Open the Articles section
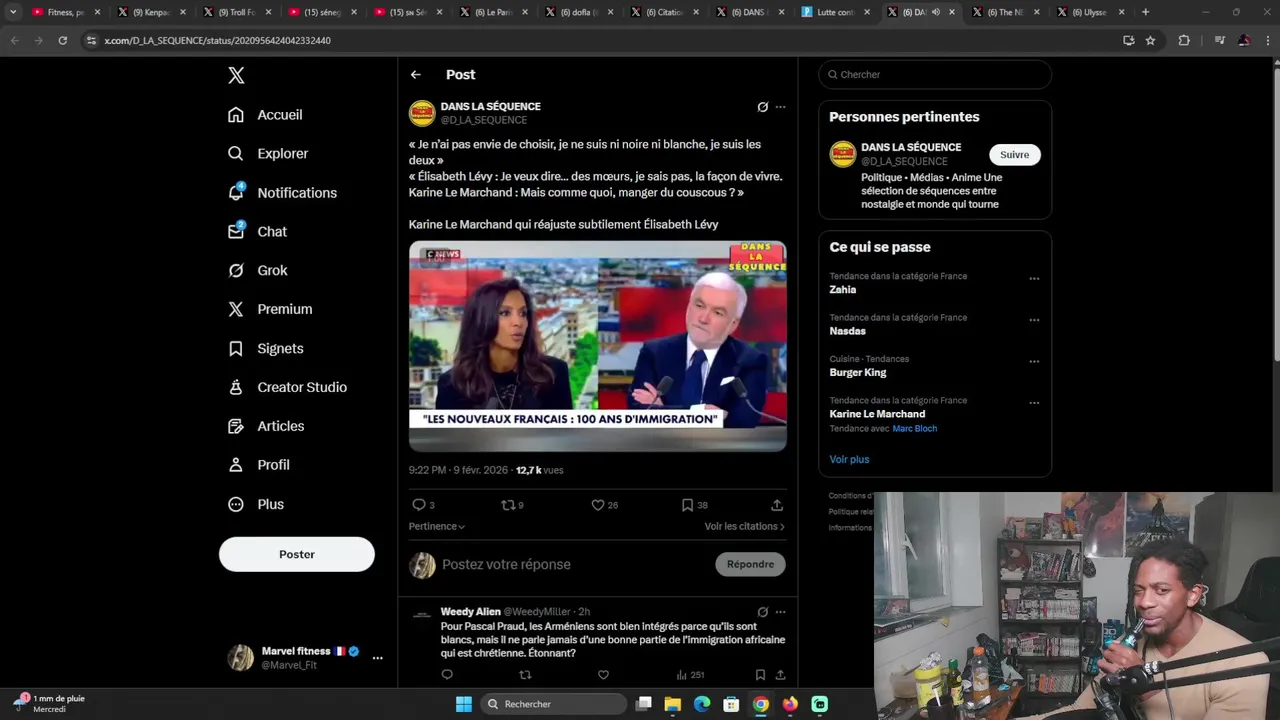 pos(266,427)
